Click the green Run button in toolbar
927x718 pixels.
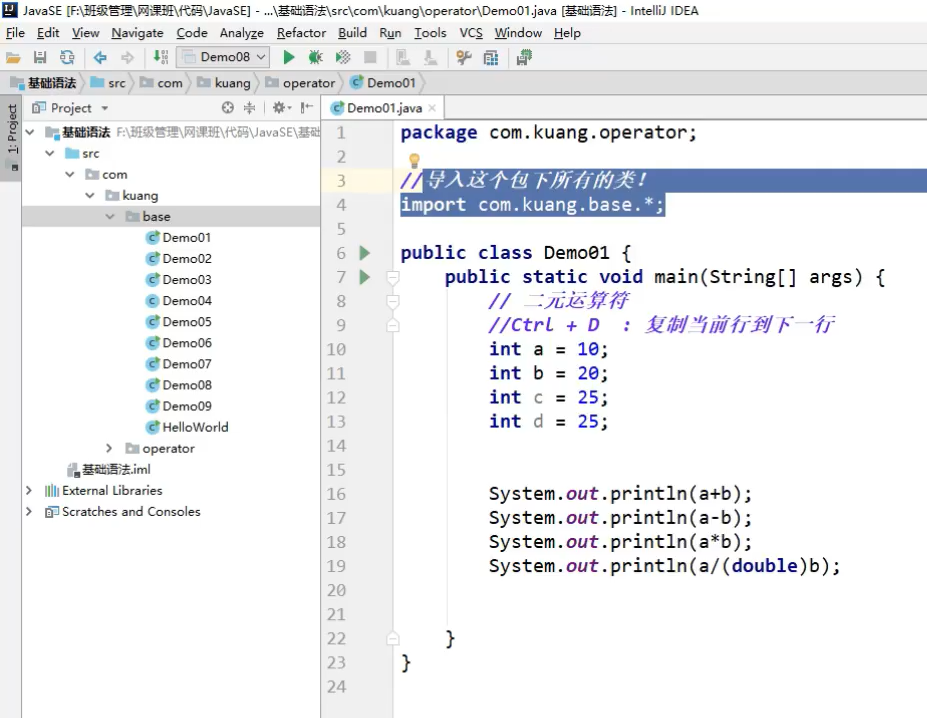click(x=289, y=58)
